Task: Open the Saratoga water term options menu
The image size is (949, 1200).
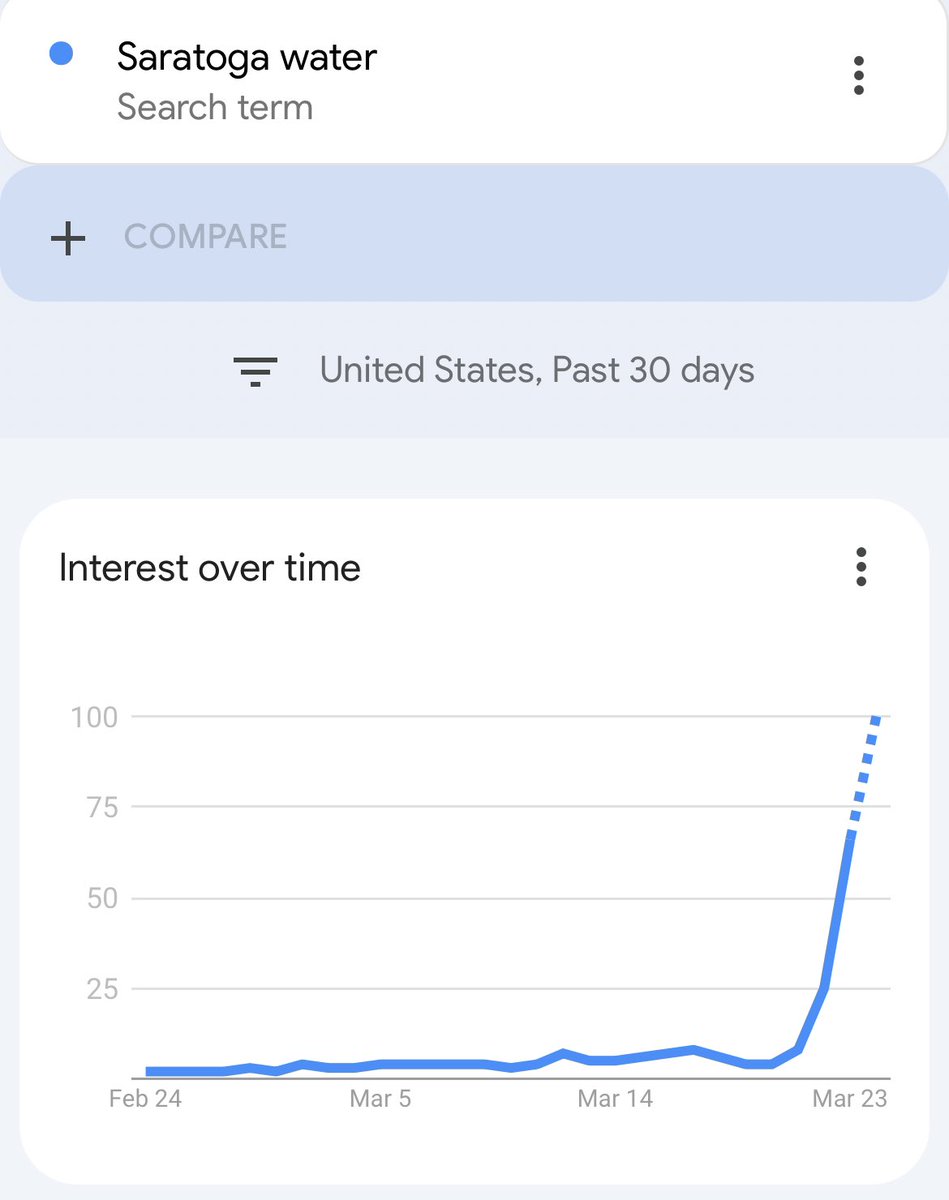Action: 858,76
